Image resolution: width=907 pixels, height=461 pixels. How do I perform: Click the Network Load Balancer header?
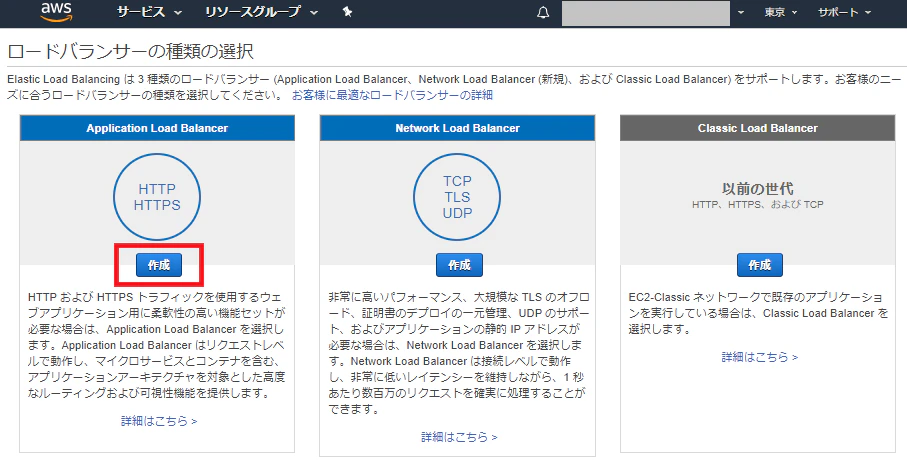(458, 128)
